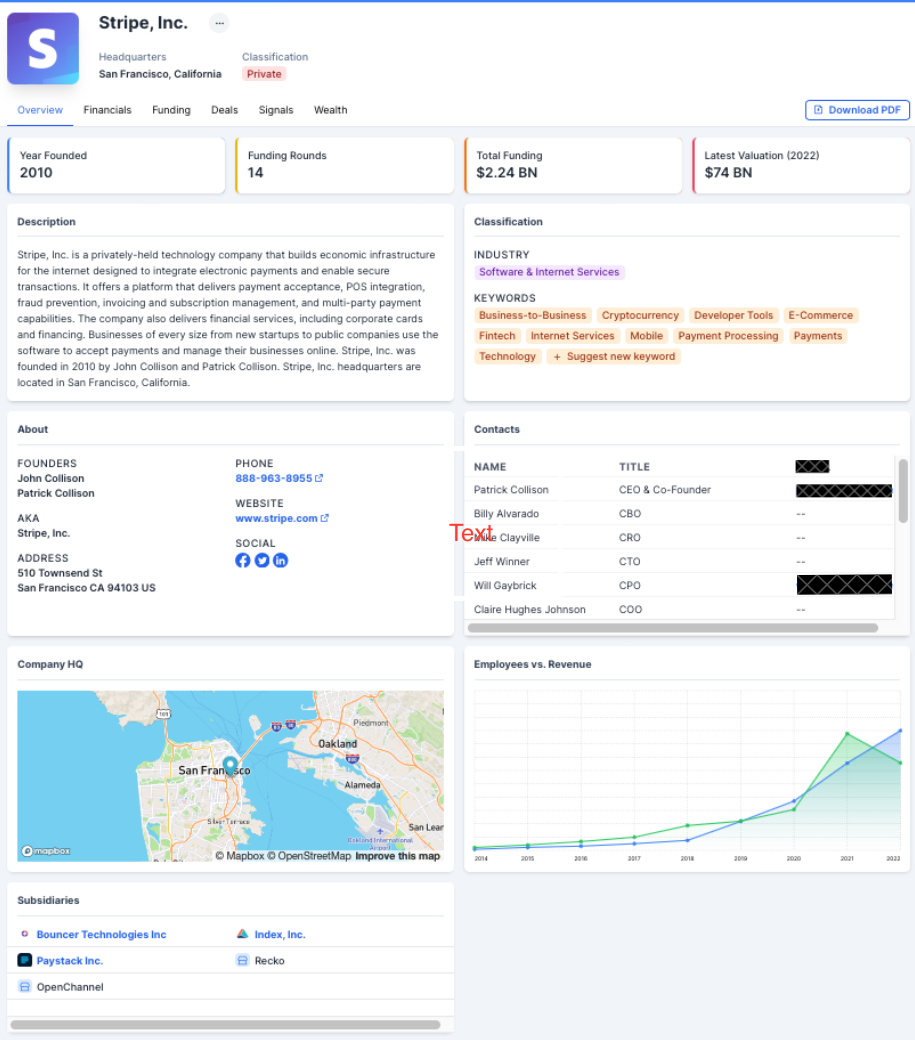
Task: Select the Payment Processing keyword tag
Action: point(728,336)
